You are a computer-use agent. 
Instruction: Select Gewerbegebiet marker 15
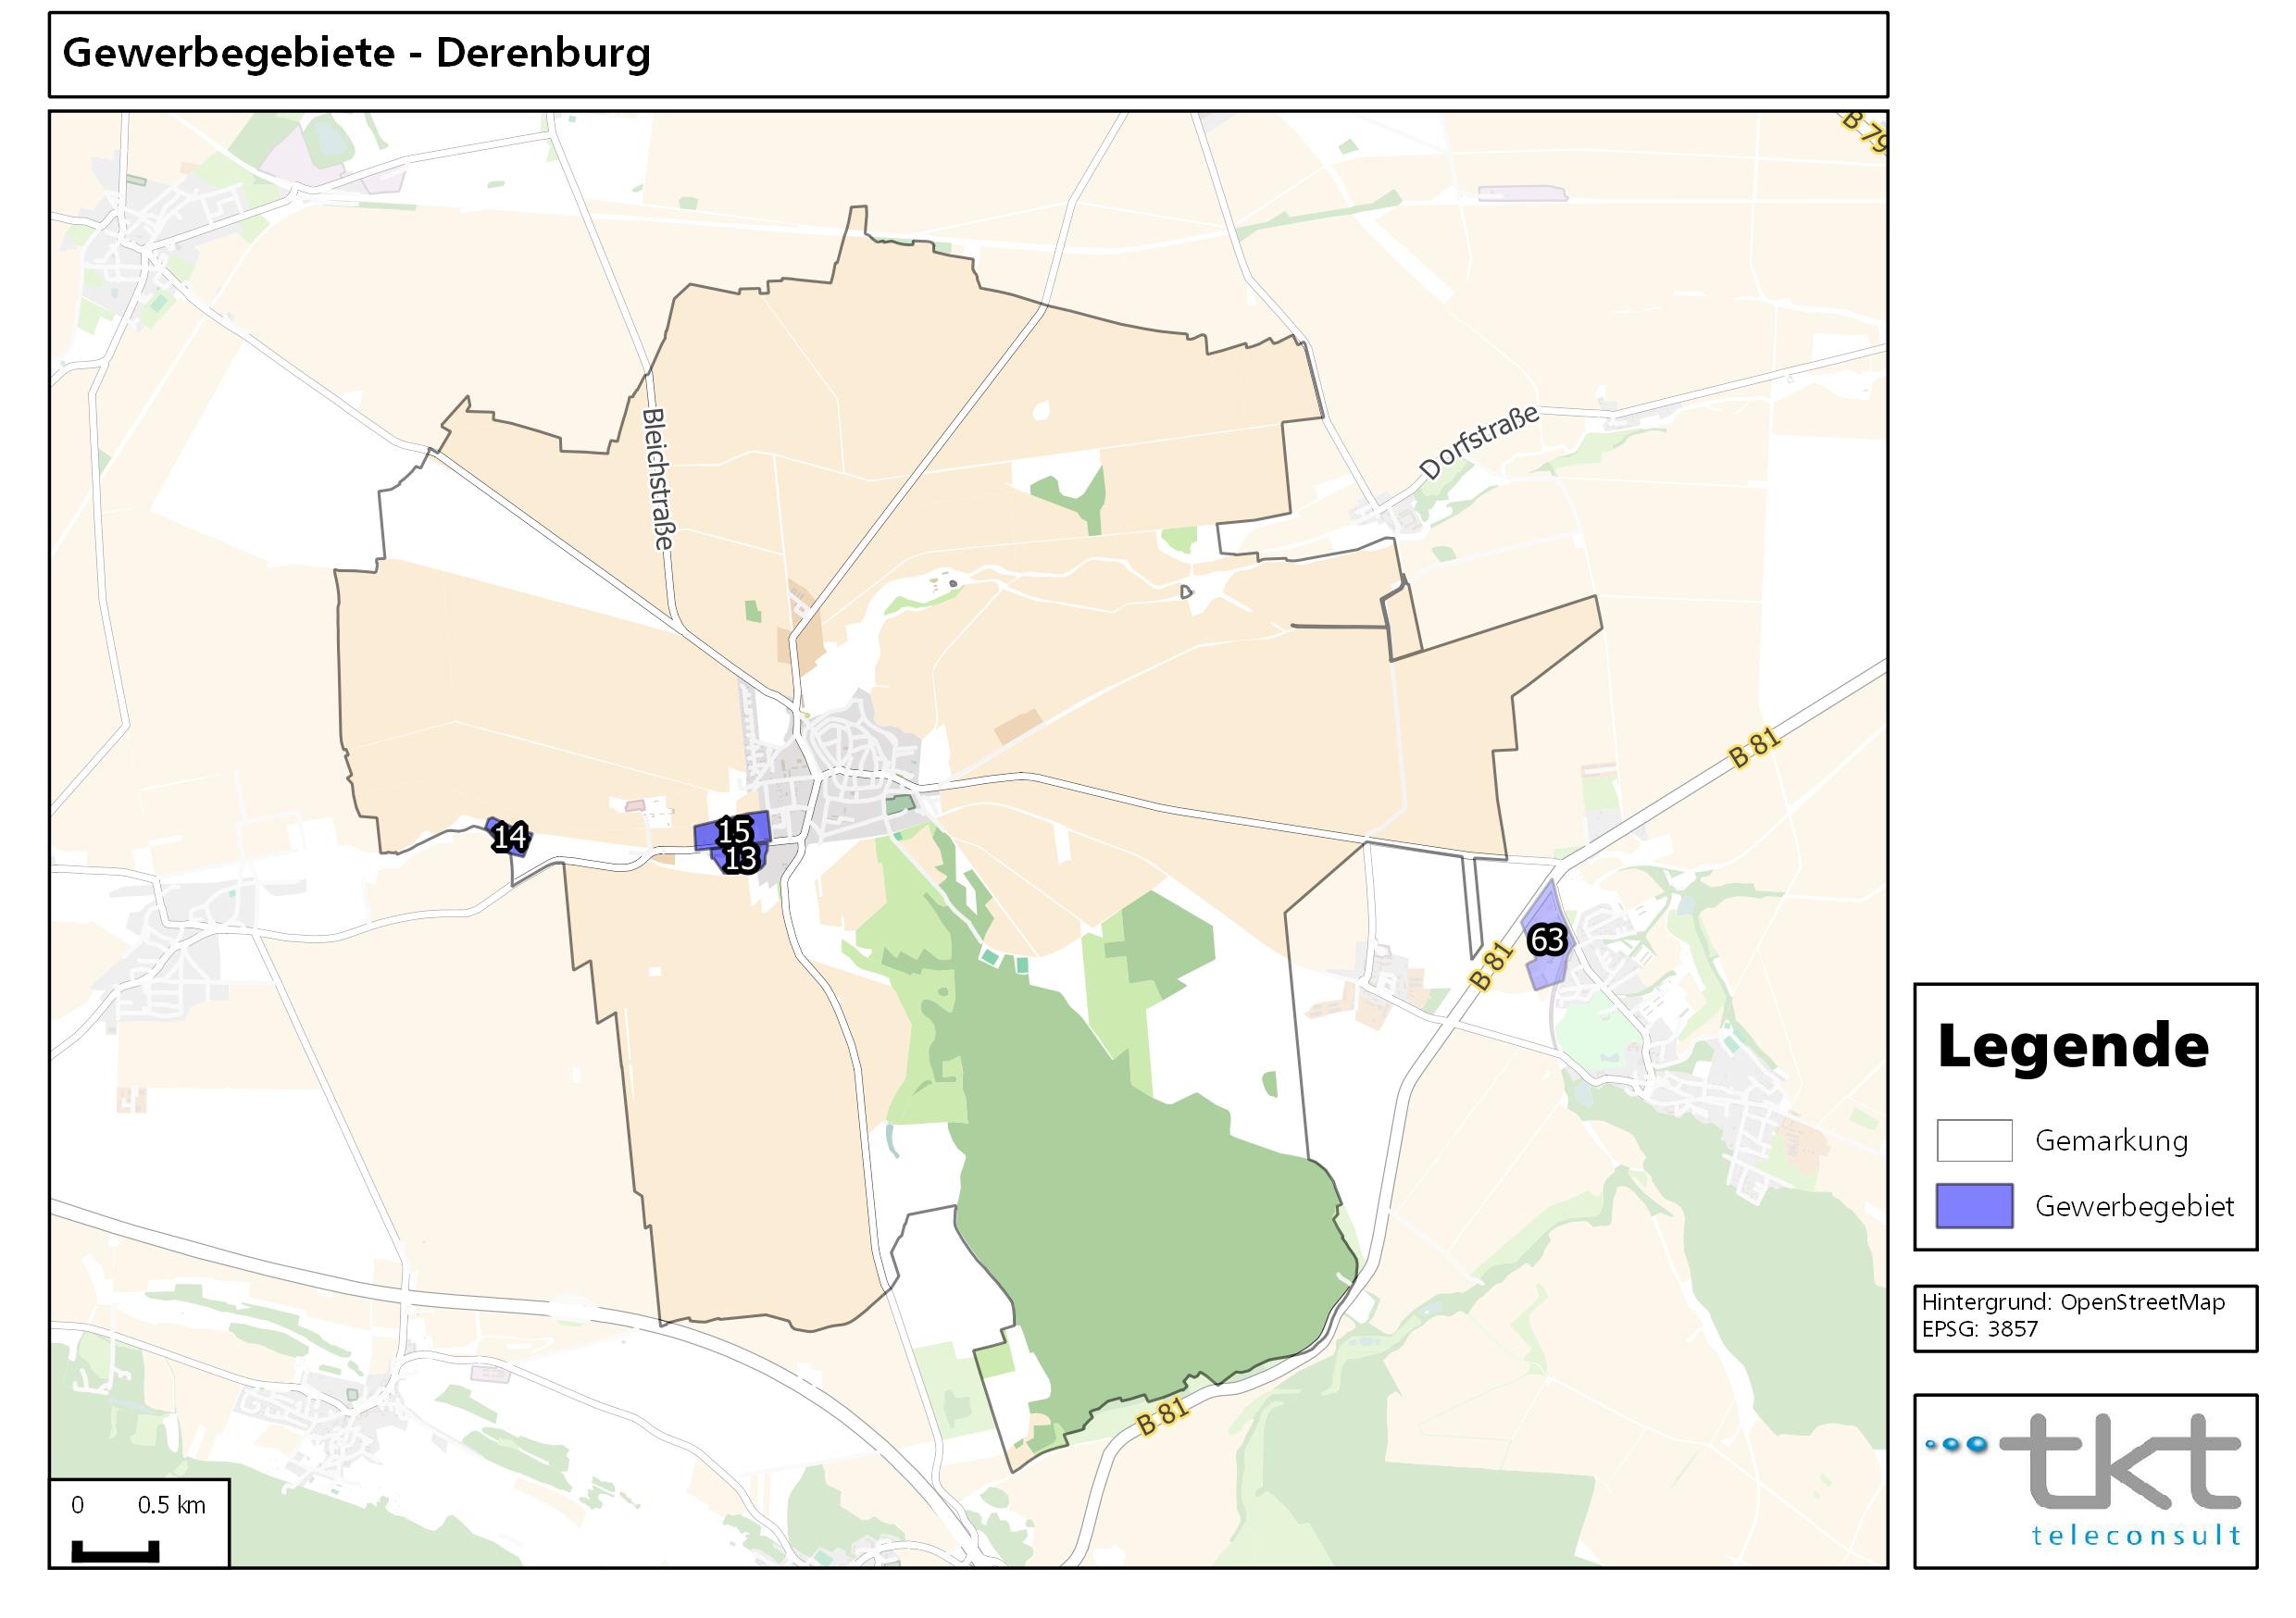(x=734, y=830)
